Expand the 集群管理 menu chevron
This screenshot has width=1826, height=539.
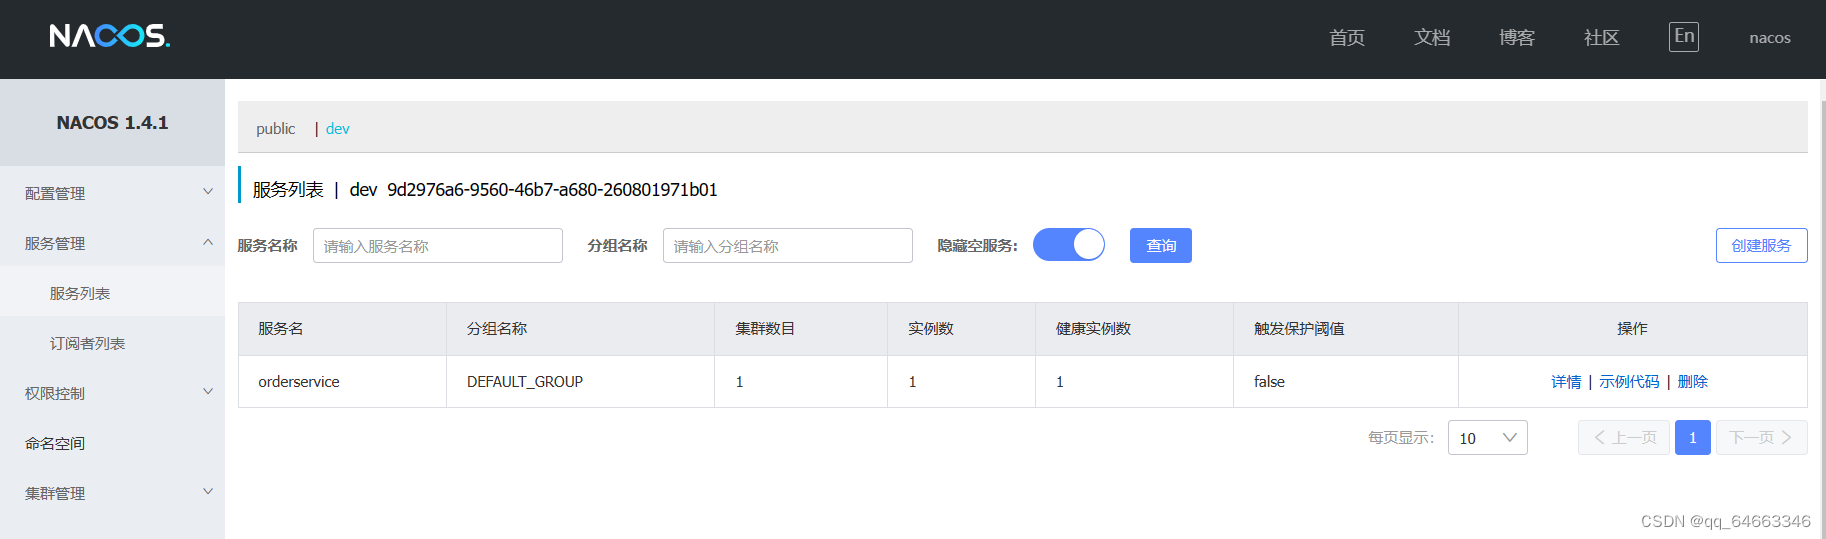[x=208, y=492]
